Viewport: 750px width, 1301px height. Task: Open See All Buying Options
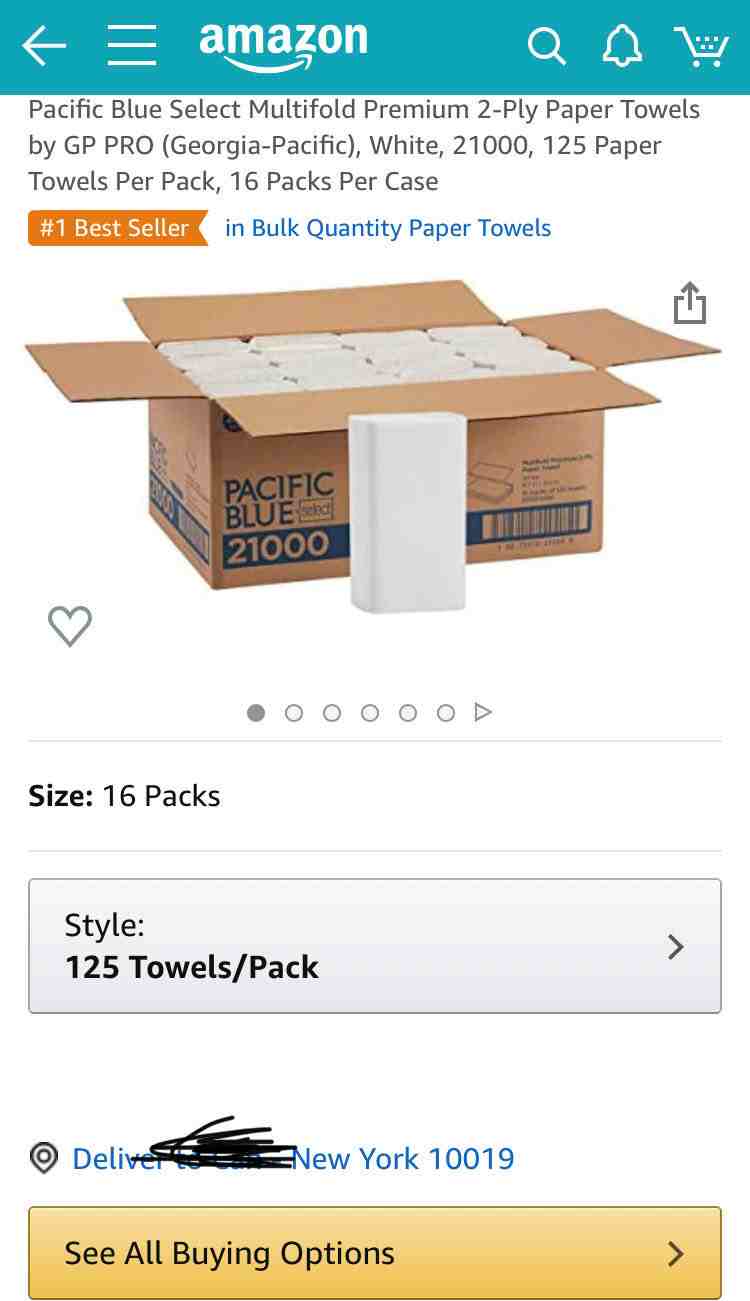click(375, 1253)
